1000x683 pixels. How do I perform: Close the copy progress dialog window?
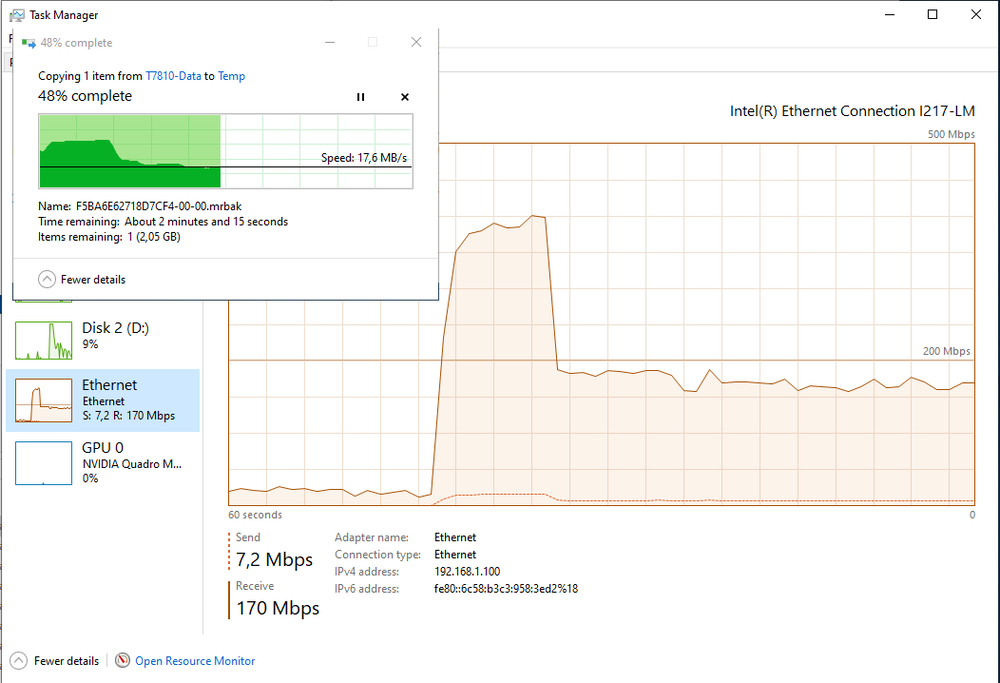coord(416,42)
